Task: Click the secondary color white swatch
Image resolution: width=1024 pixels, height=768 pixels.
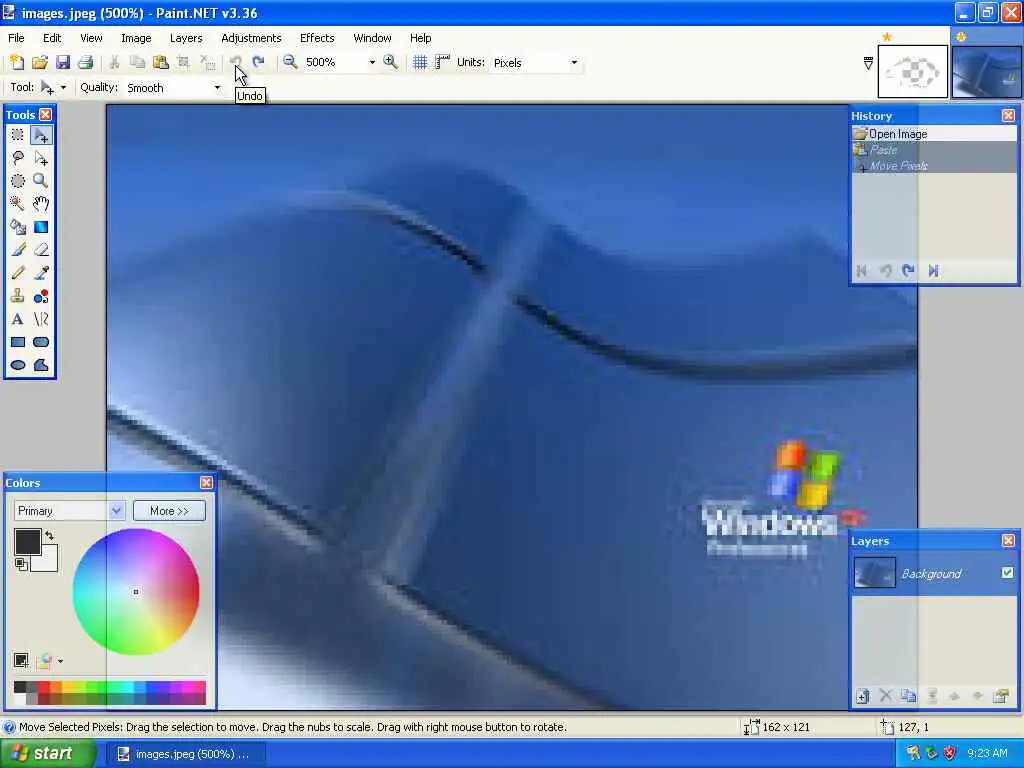Action: [48, 562]
